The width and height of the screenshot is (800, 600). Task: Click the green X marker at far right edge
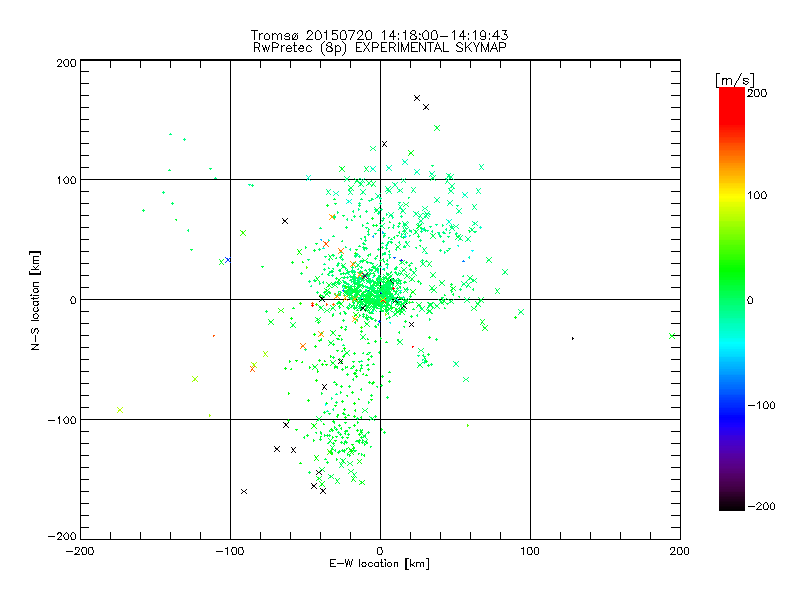672,336
